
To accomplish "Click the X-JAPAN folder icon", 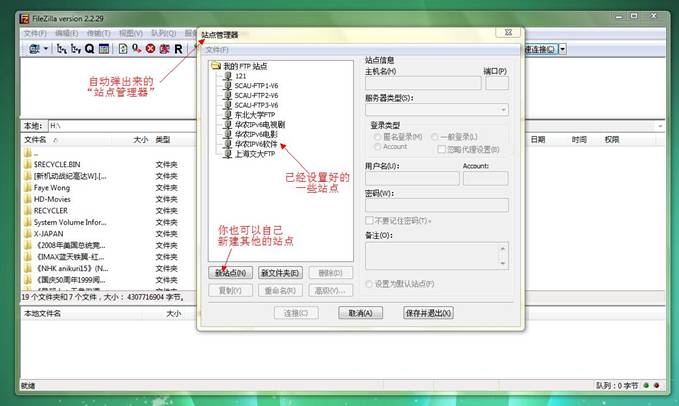I will [28, 234].
